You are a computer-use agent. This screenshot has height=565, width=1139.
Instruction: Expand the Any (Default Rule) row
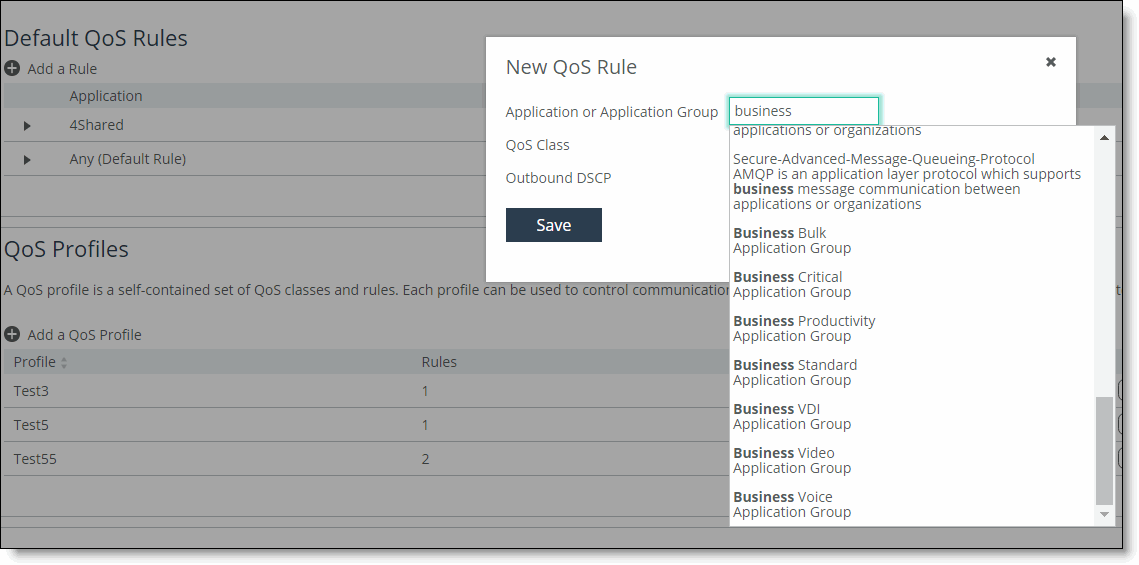(x=27, y=160)
